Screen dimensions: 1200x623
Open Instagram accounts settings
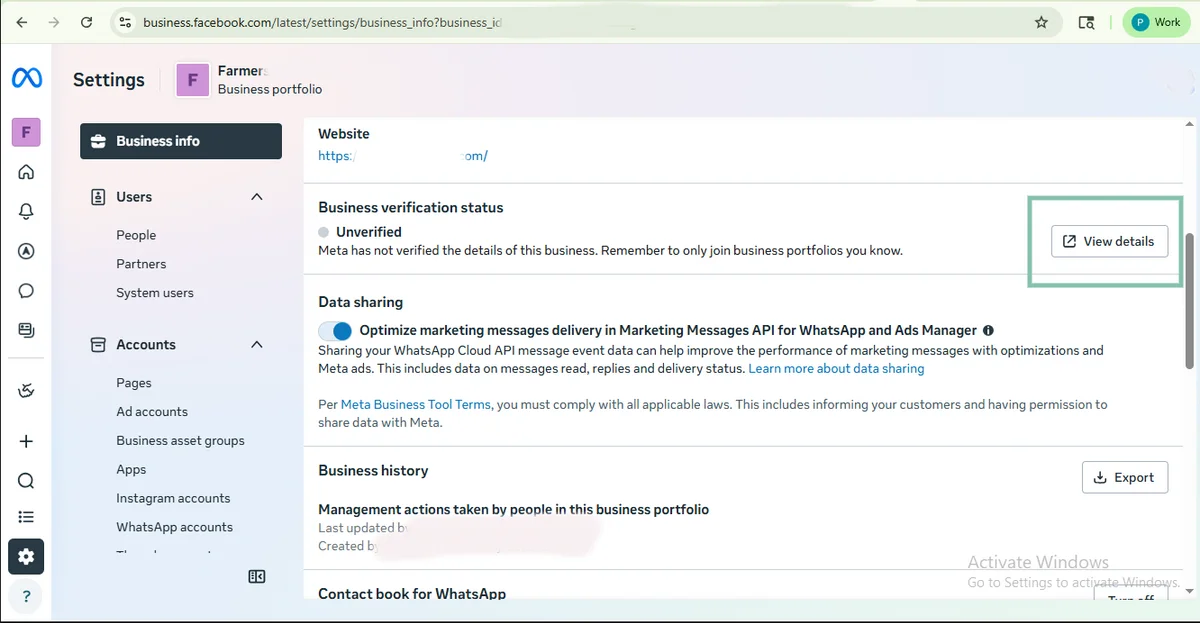[173, 498]
